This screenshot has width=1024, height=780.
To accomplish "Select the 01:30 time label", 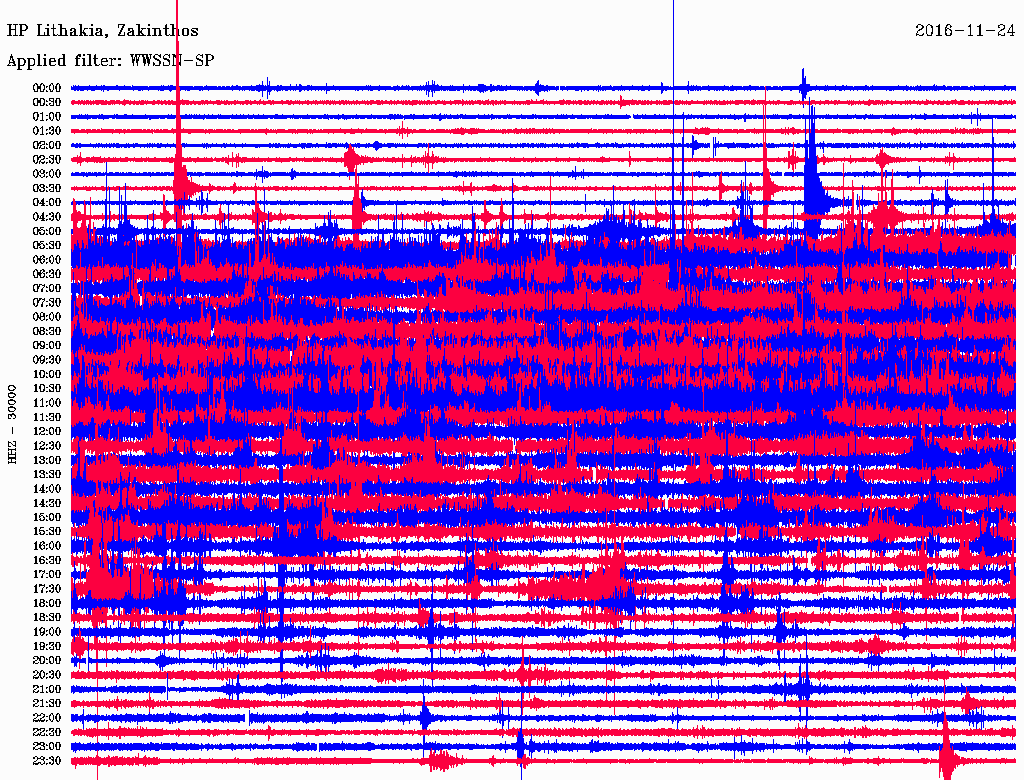I will (47, 131).
